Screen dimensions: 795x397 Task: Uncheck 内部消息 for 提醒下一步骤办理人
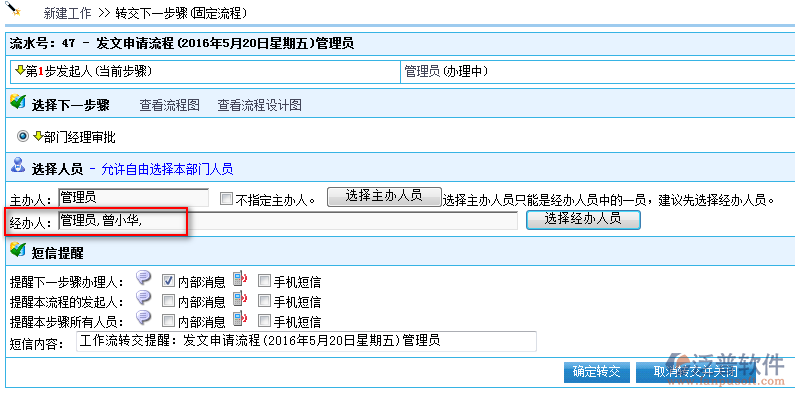coord(168,280)
